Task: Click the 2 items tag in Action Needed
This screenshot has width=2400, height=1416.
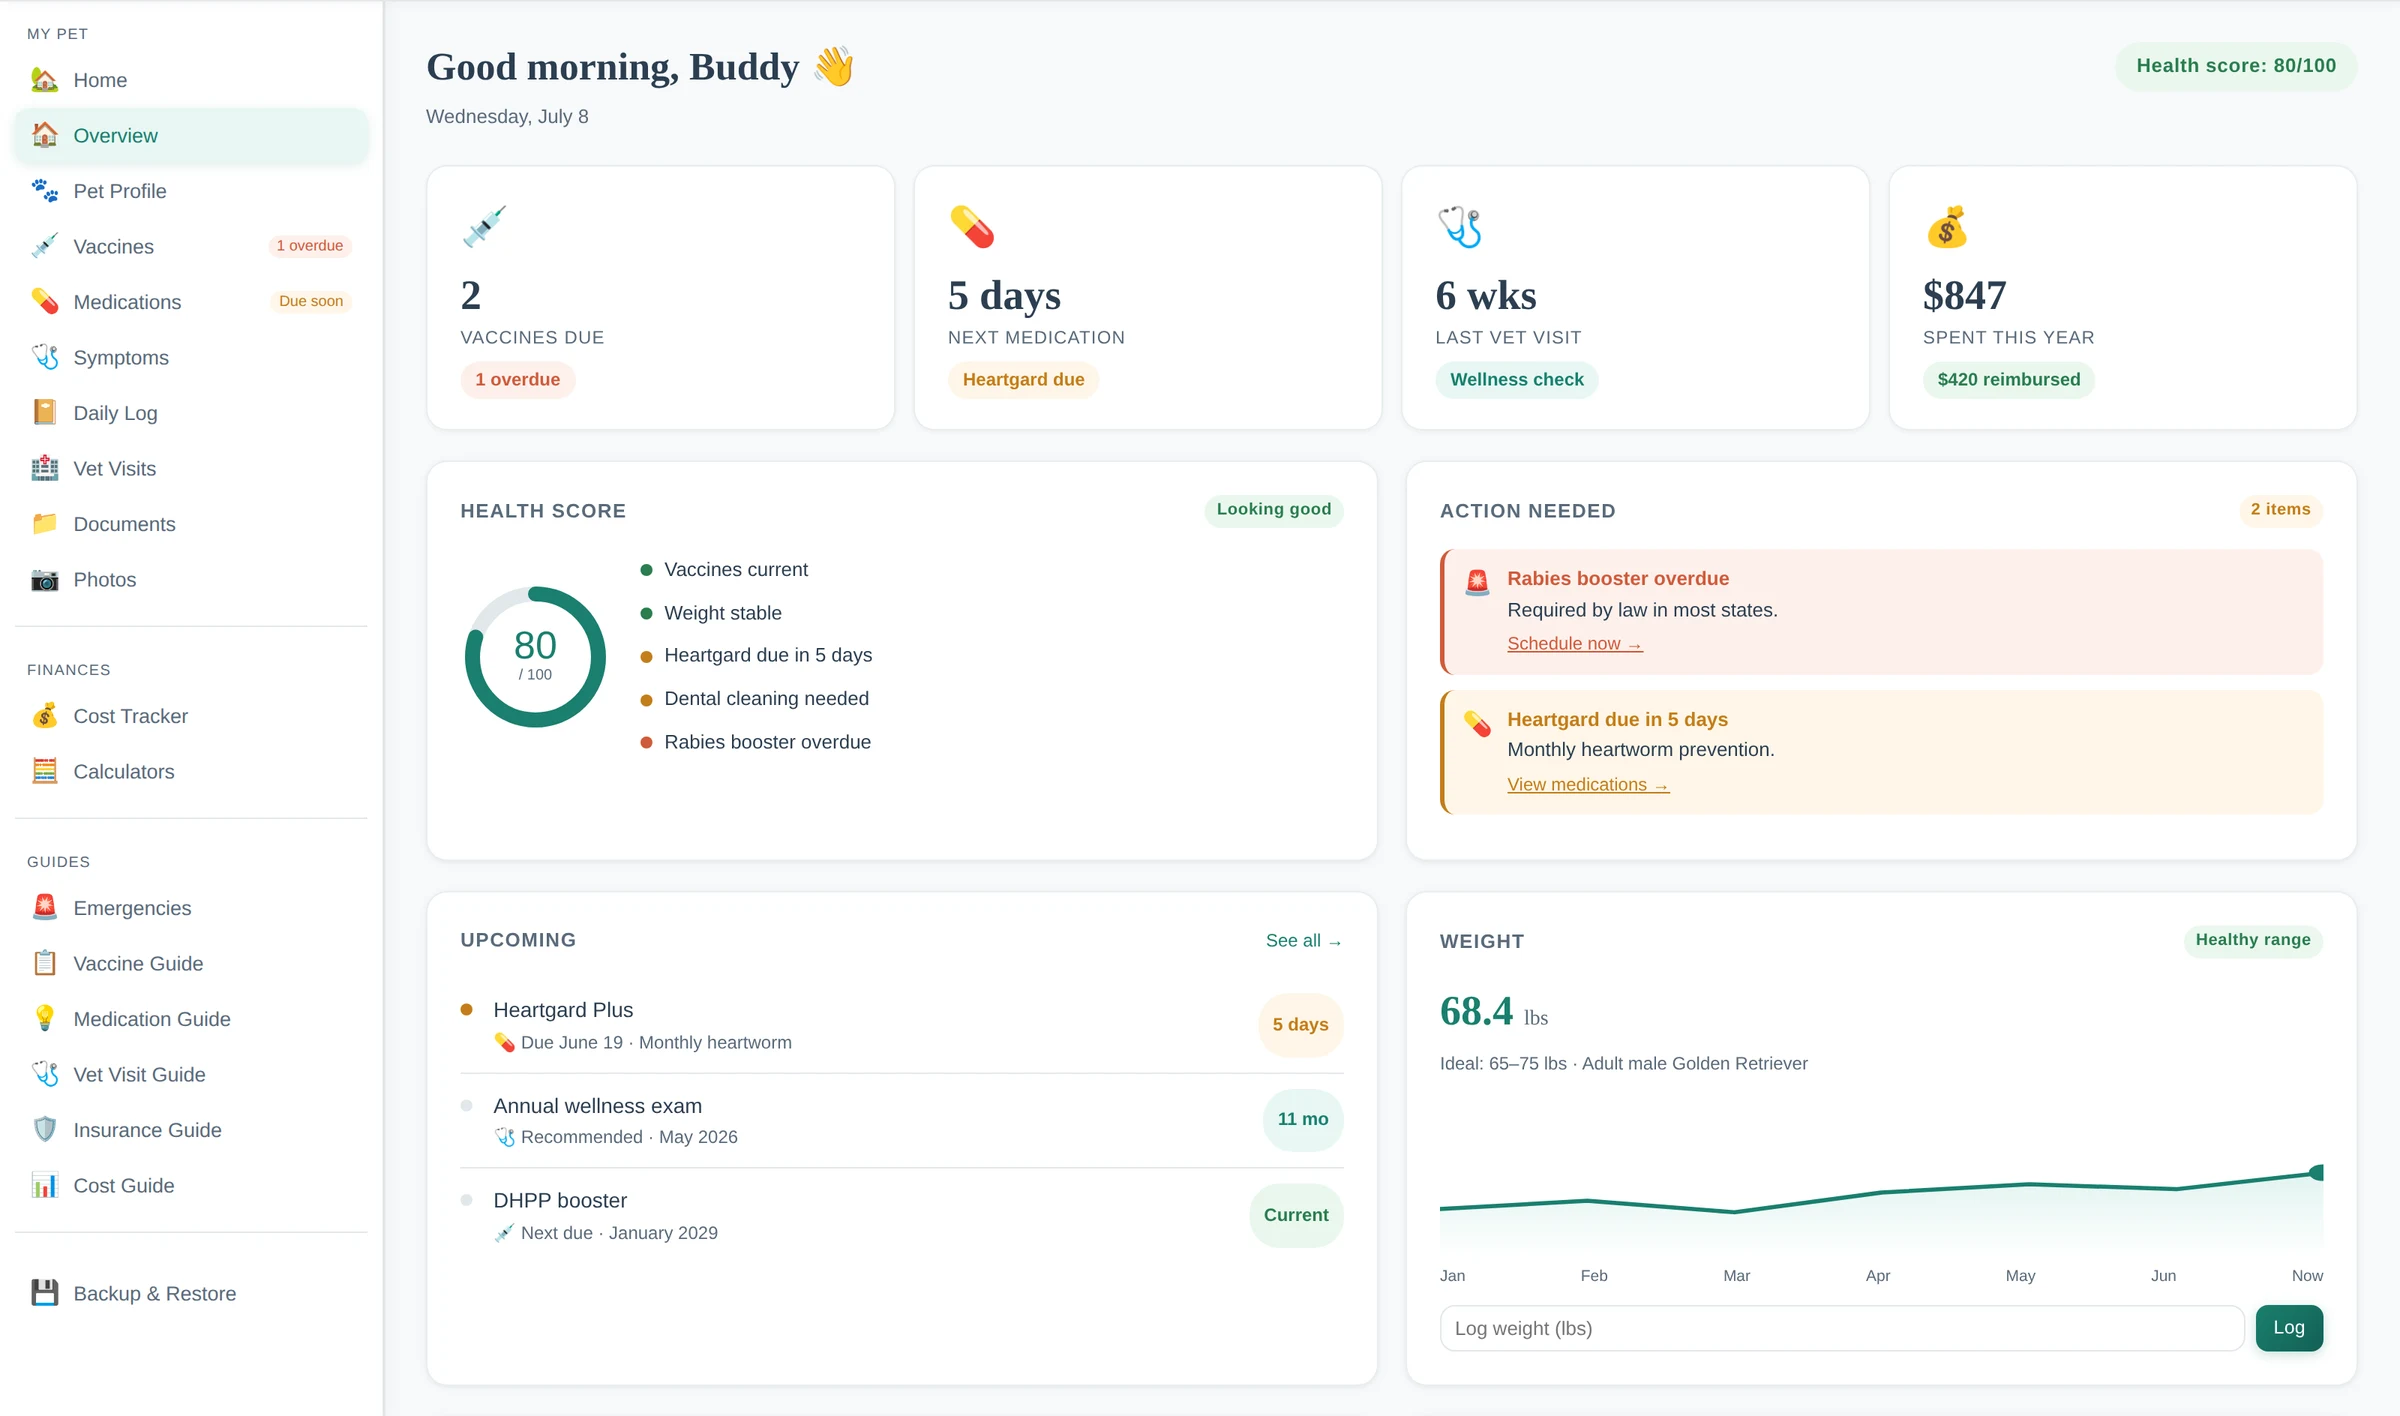Action: (x=2280, y=510)
